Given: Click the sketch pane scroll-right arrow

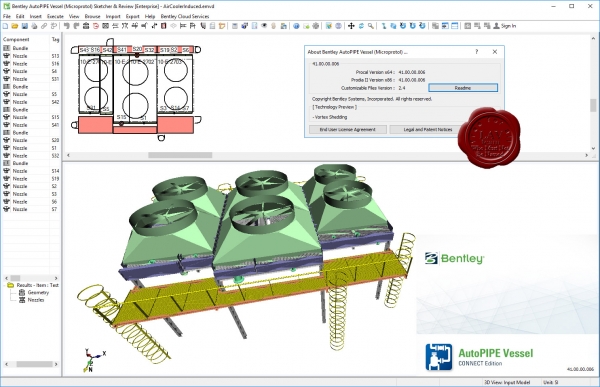Looking at the screenshot, I should 586,155.
